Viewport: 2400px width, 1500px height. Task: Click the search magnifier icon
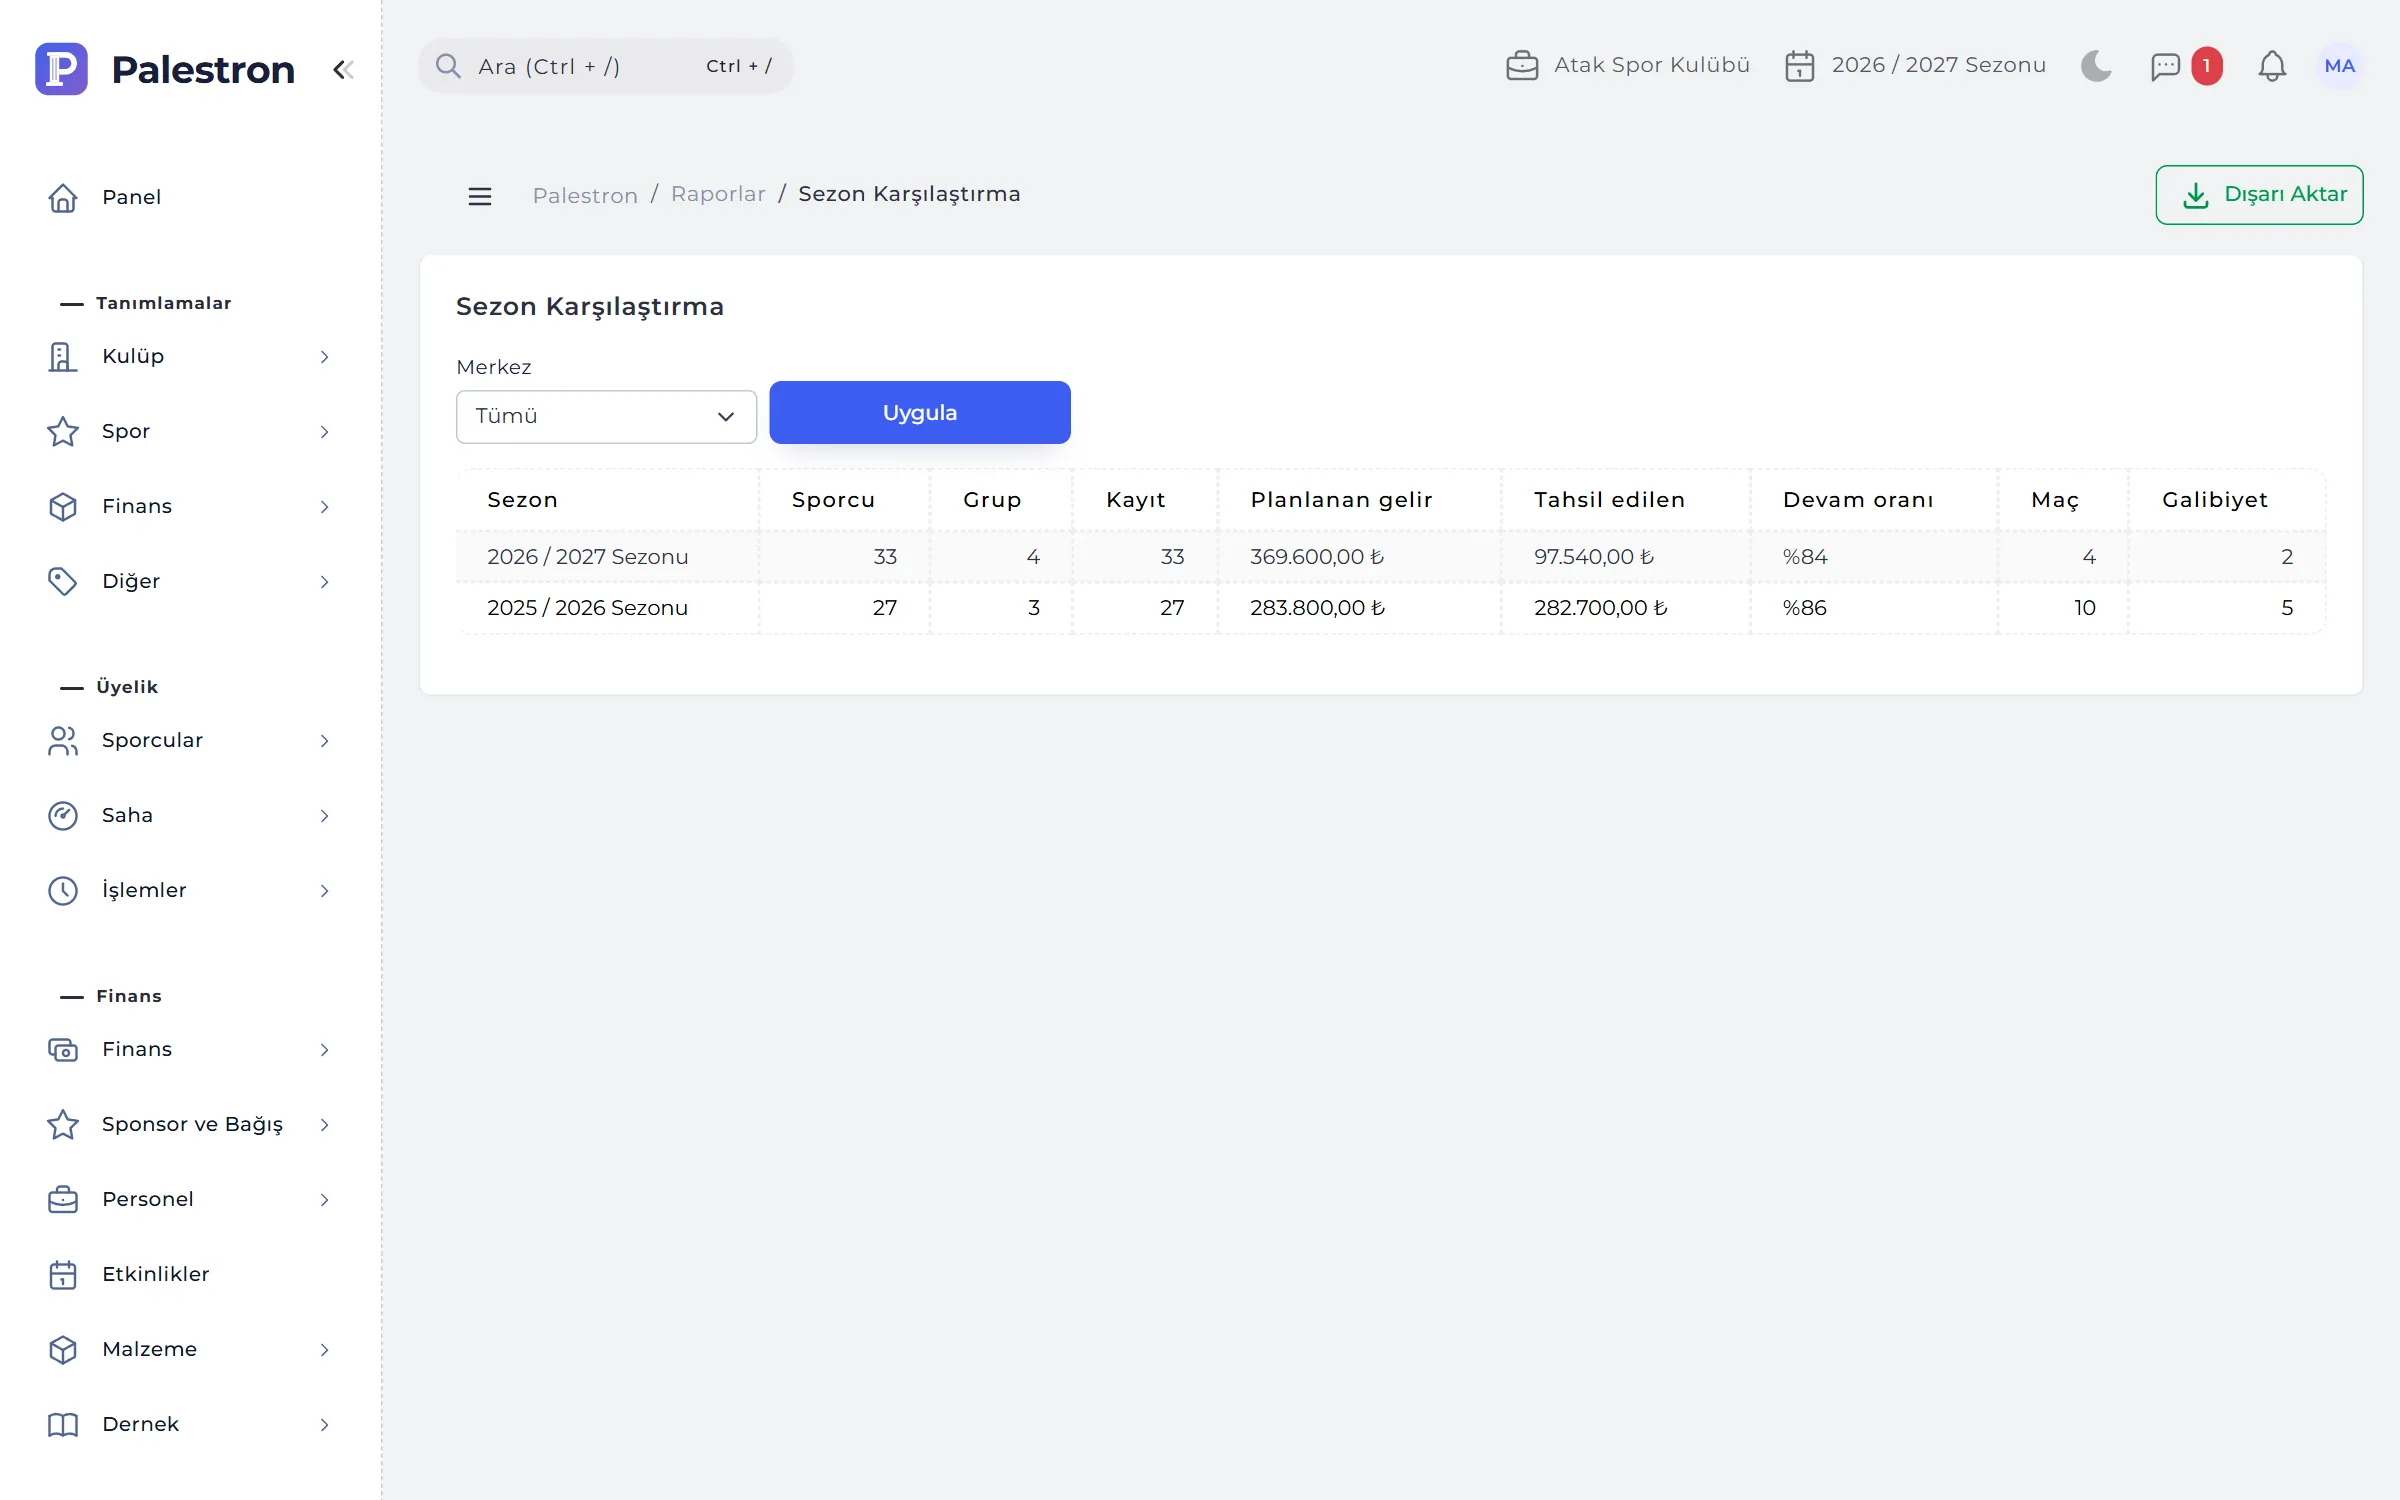pyautogui.click(x=448, y=66)
